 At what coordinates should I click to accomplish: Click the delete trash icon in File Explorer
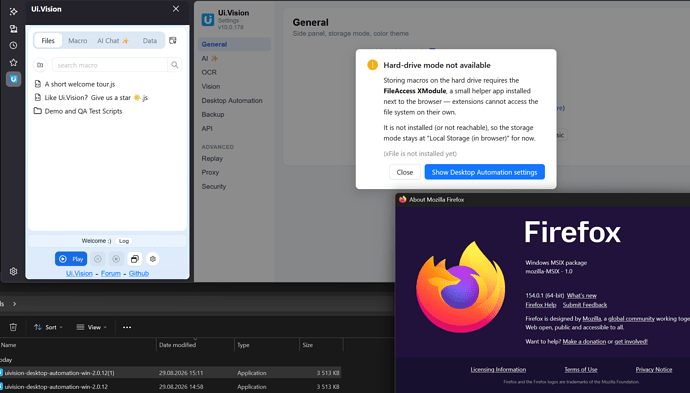coord(13,327)
